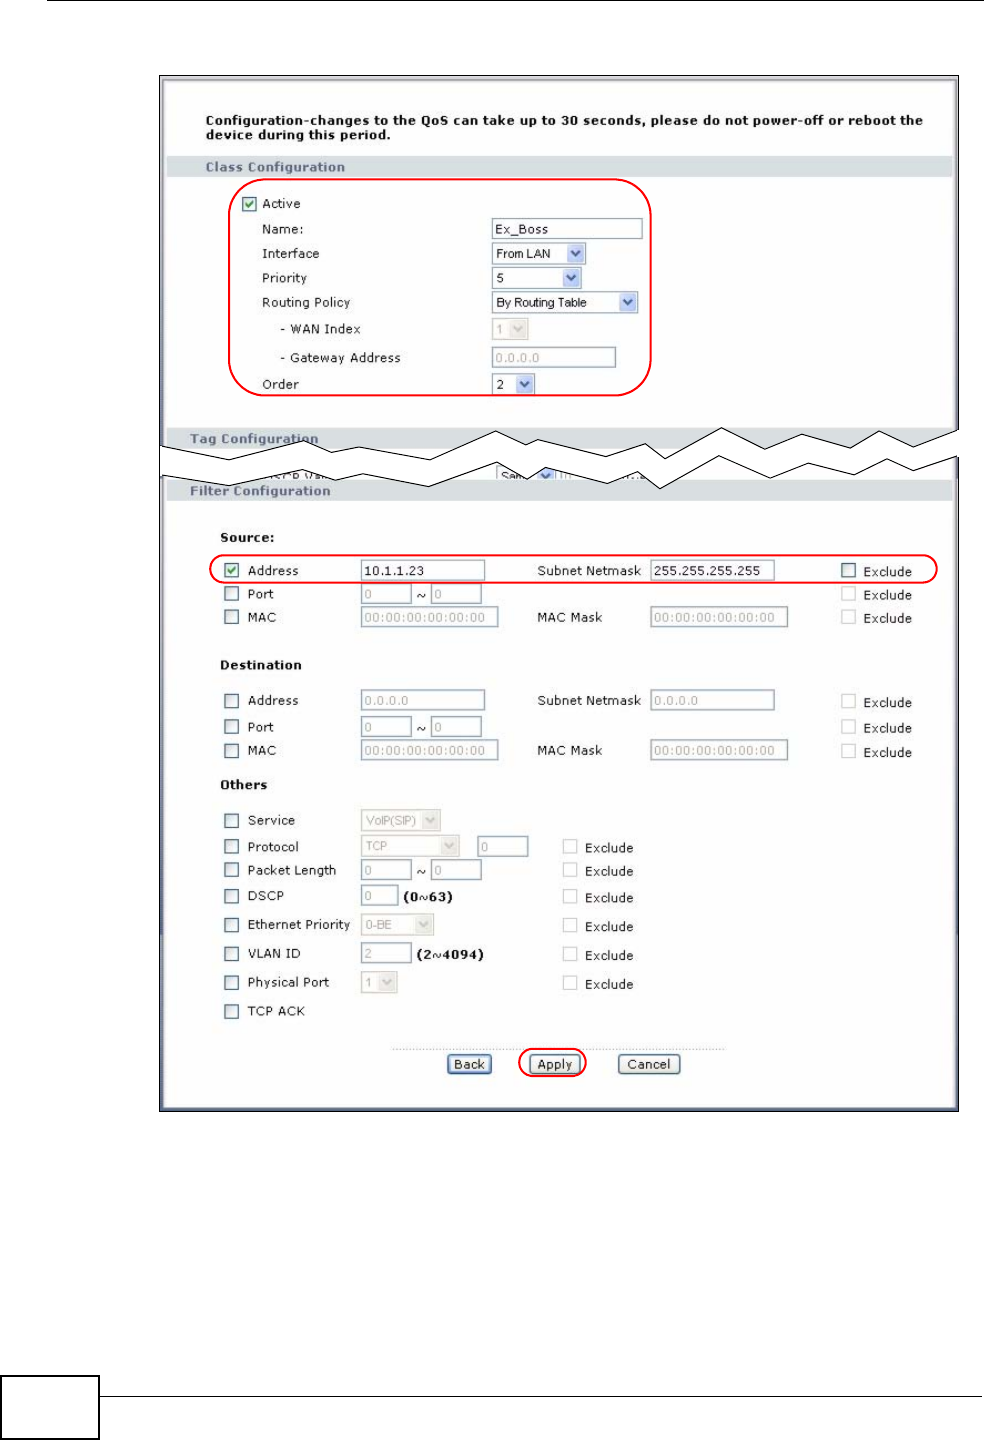Enable the Service checkbox
Image resolution: width=984 pixels, height=1440 pixels.
232,821
